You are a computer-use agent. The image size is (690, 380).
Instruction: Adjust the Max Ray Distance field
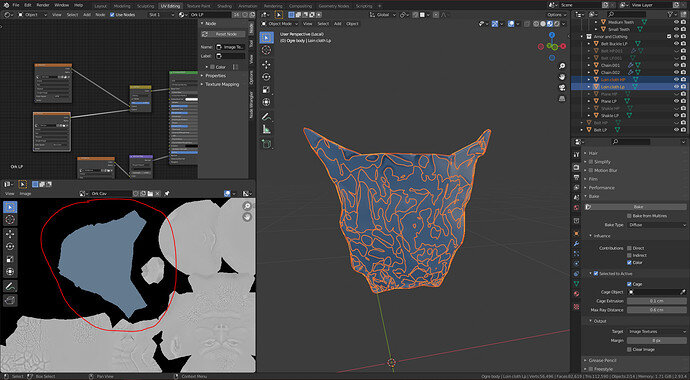pos(657,310)
